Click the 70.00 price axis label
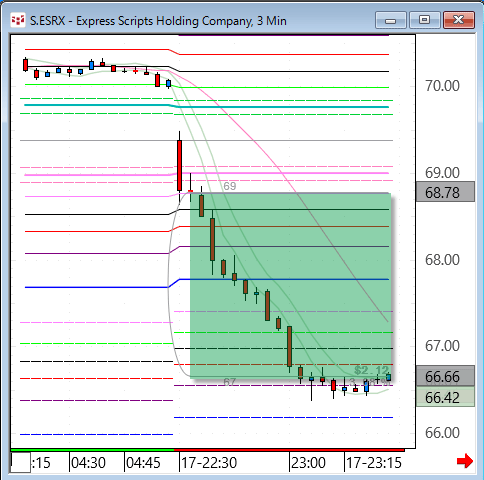Image resolution: width=484 pixels, height=480 pixels. coord(442,86)
